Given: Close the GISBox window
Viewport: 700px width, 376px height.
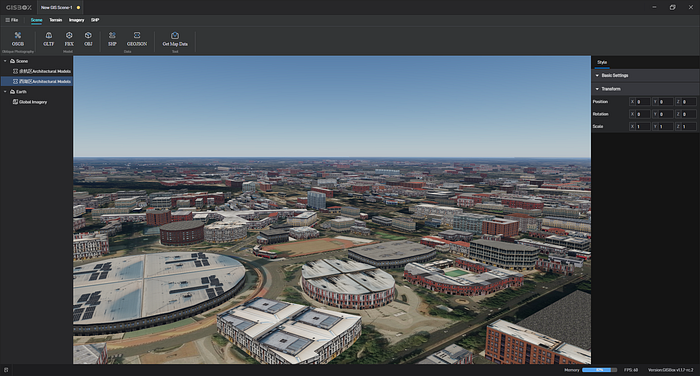Looking at the screenshot, I should coord(690,7).
